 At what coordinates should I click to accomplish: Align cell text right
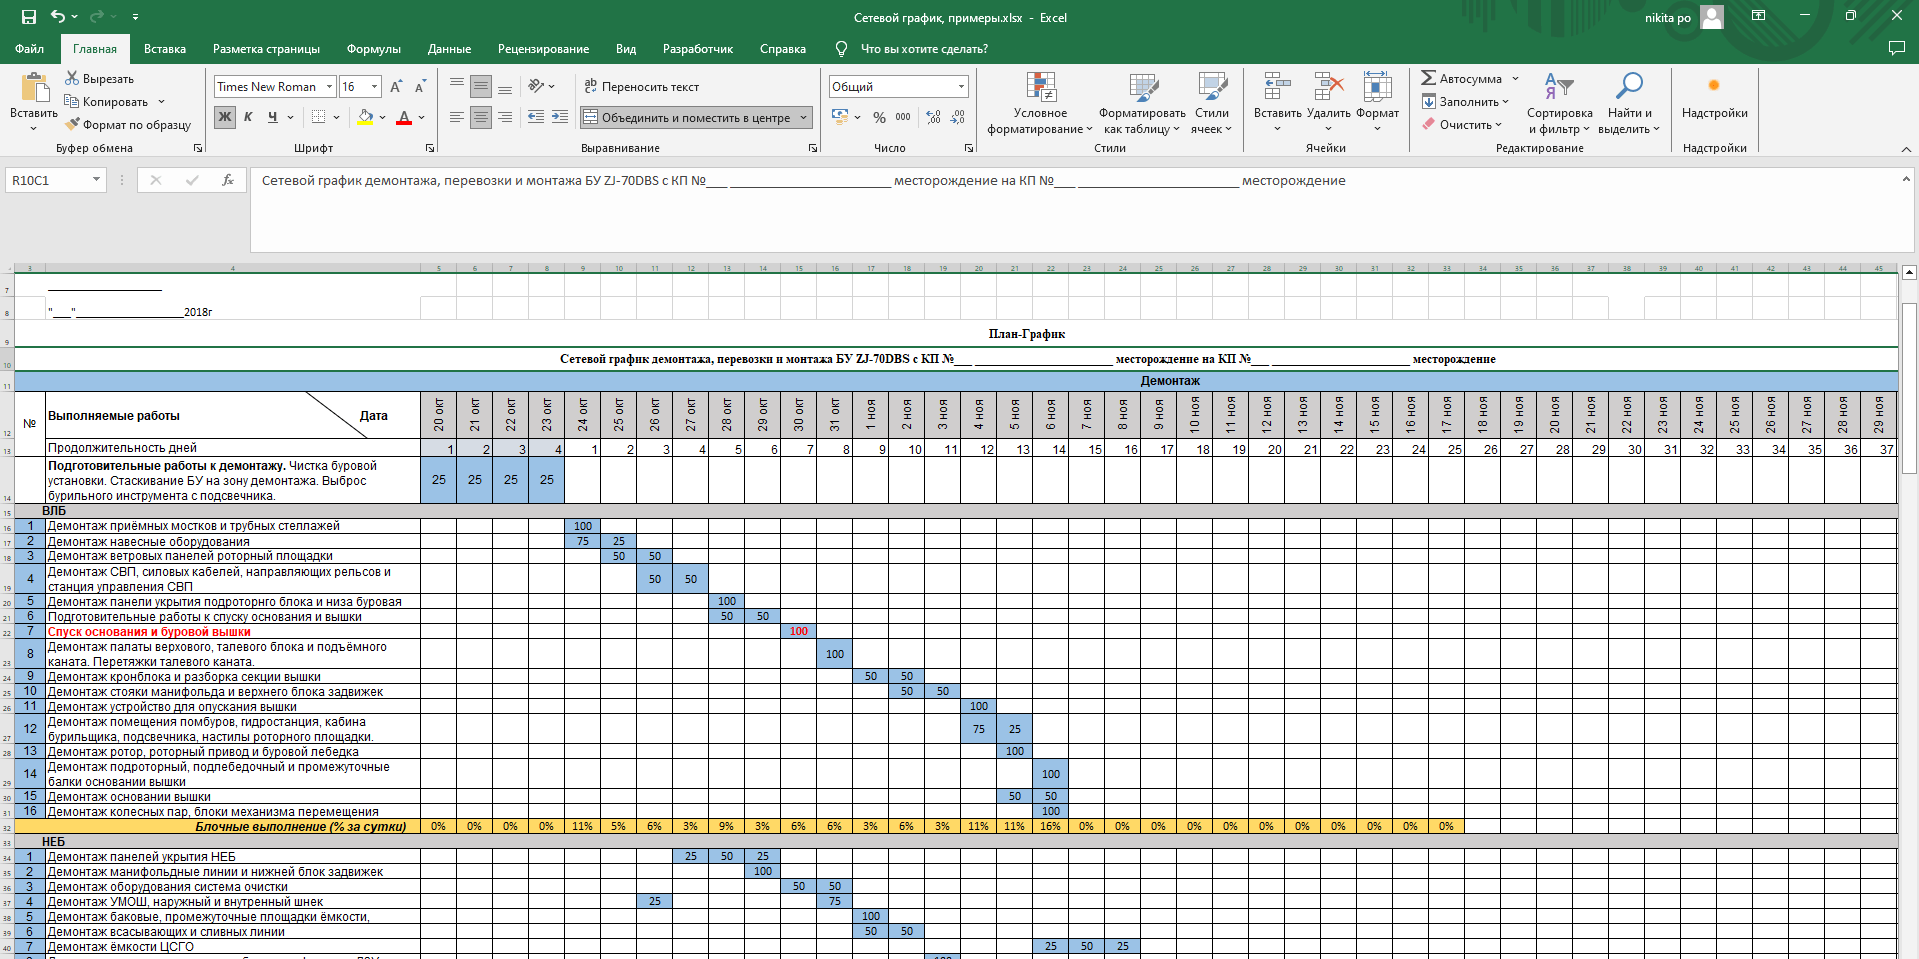505,117
